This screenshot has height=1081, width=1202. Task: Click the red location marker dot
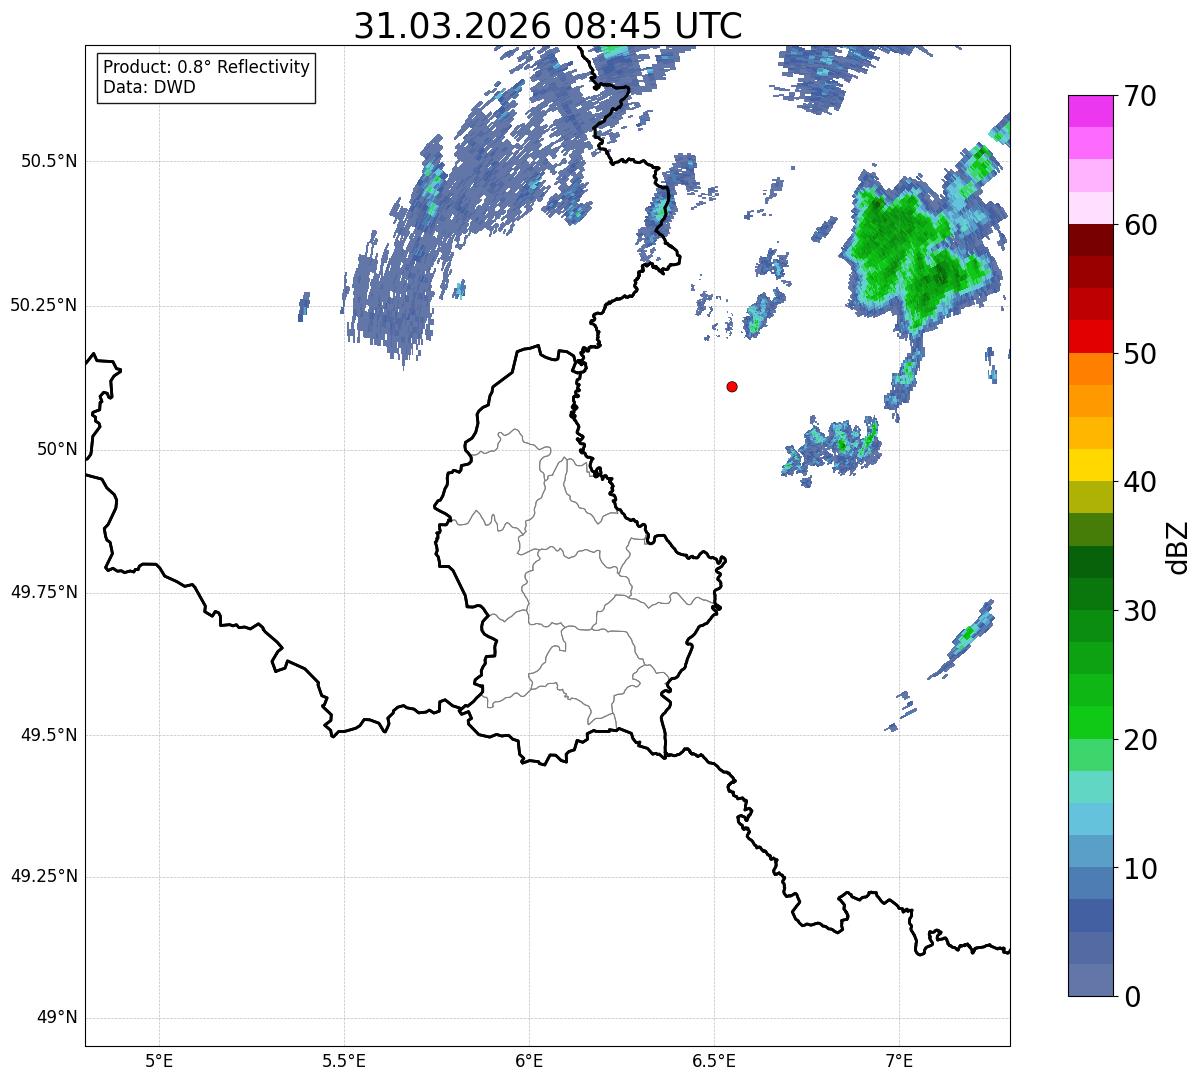(x=732, y=386)
